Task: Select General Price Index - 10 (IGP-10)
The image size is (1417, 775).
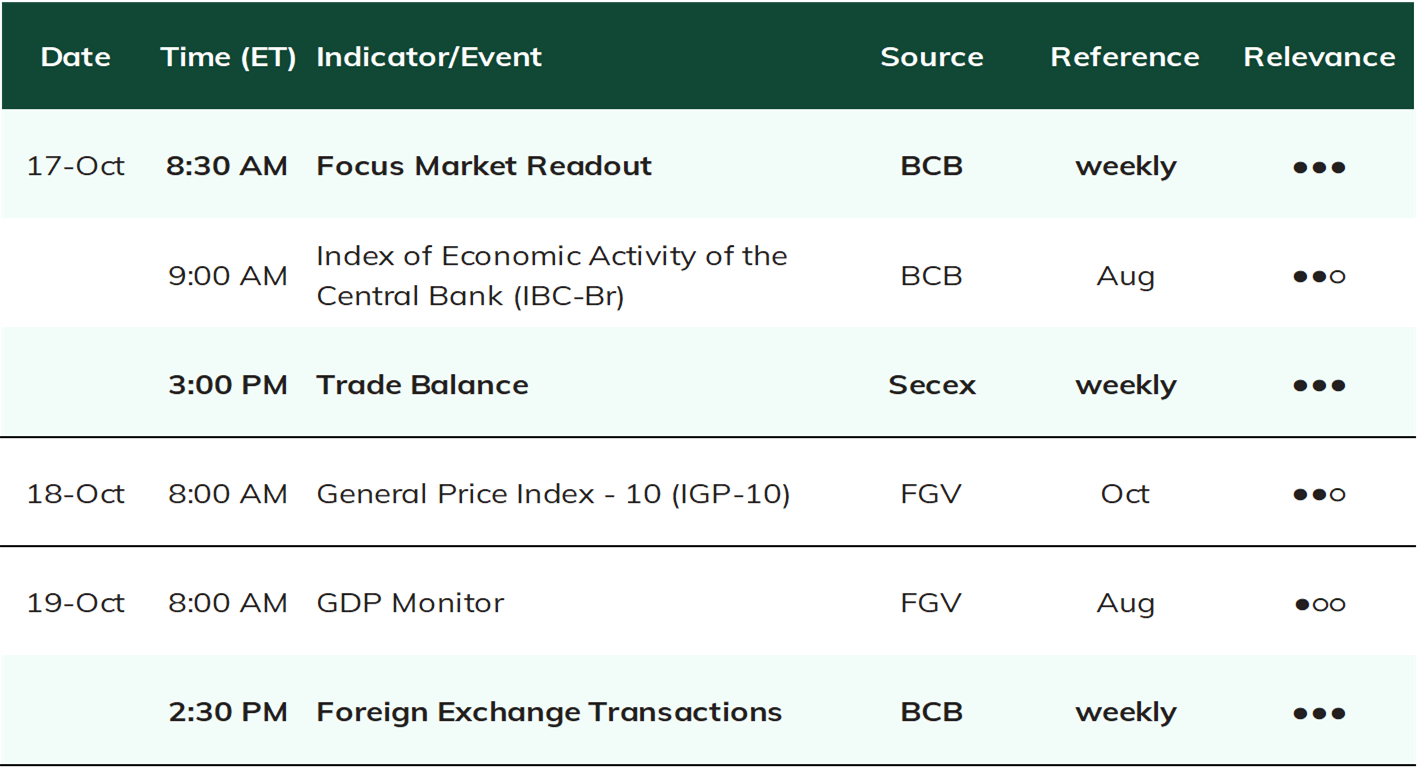Action: (553, 494)
